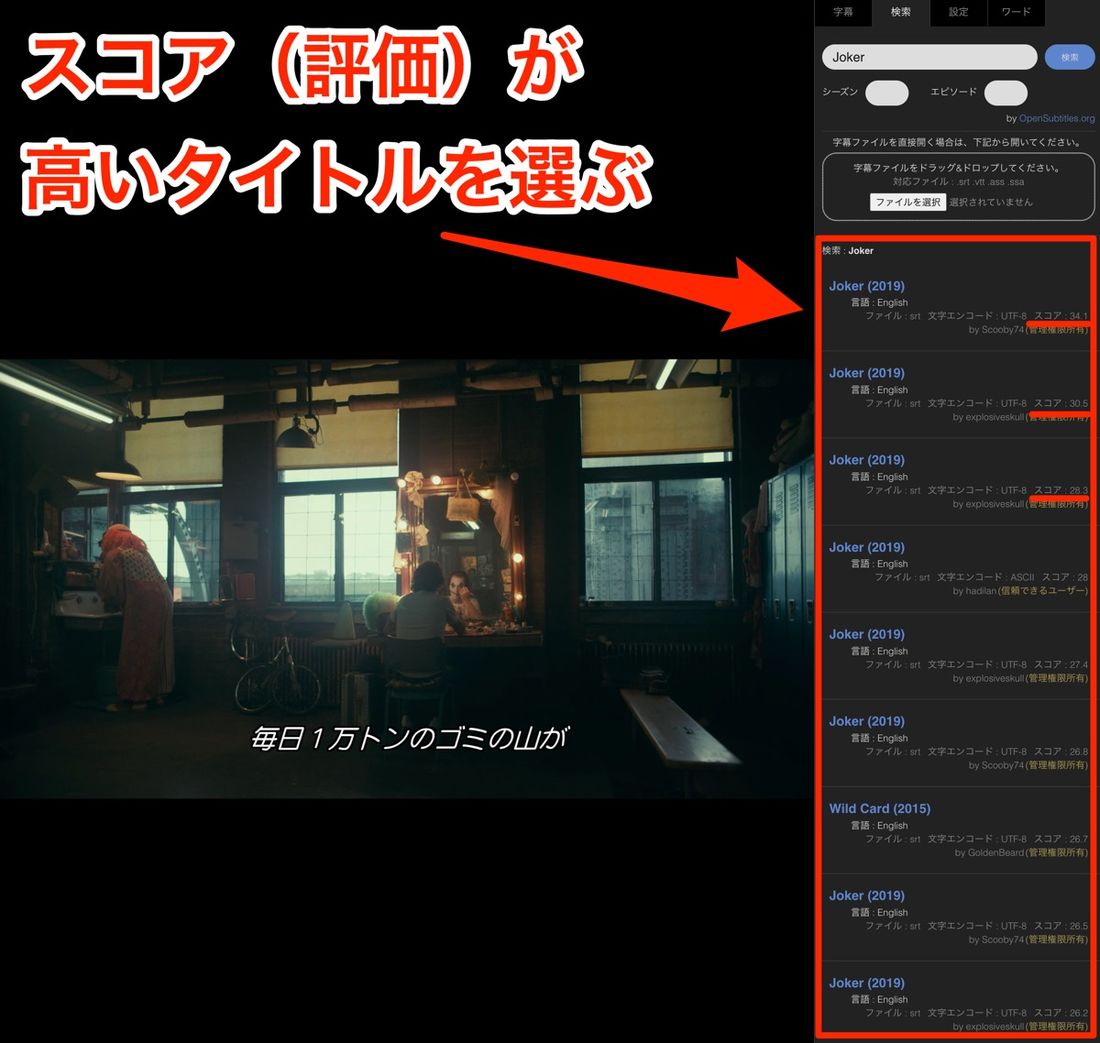Click 'by Scooby74' under the score 34.1 result
Screen dimensions: 1100x1043
pyautogui.click(x=996, y=330)
